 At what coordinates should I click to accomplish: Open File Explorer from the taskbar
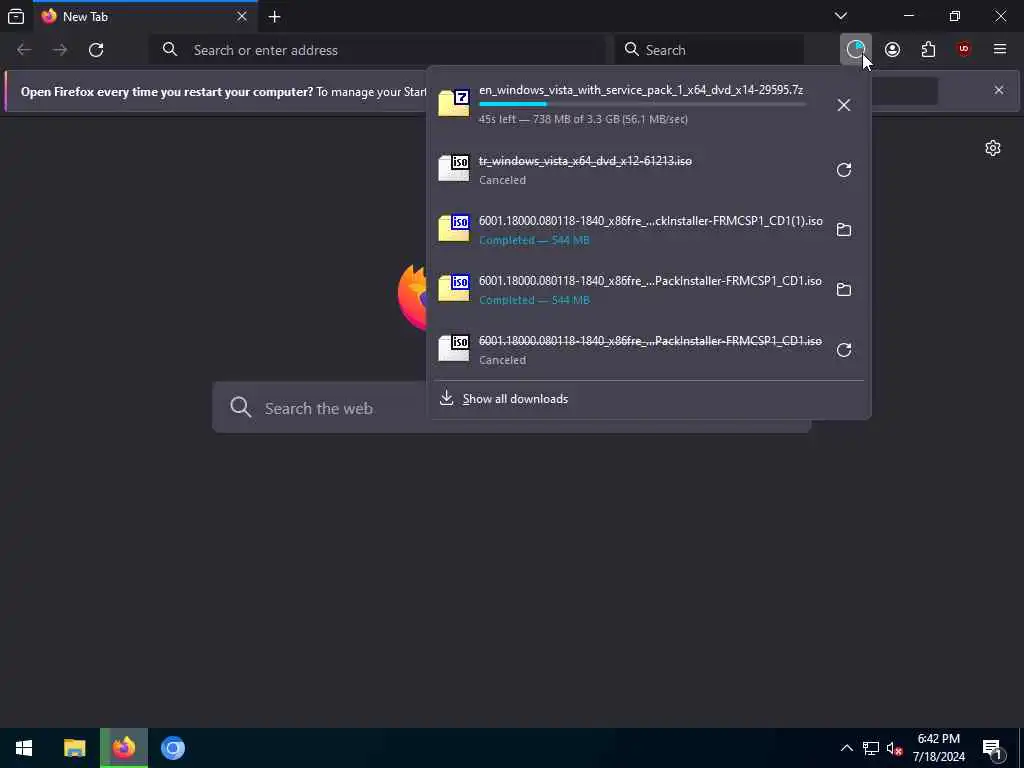coord(74,748)
